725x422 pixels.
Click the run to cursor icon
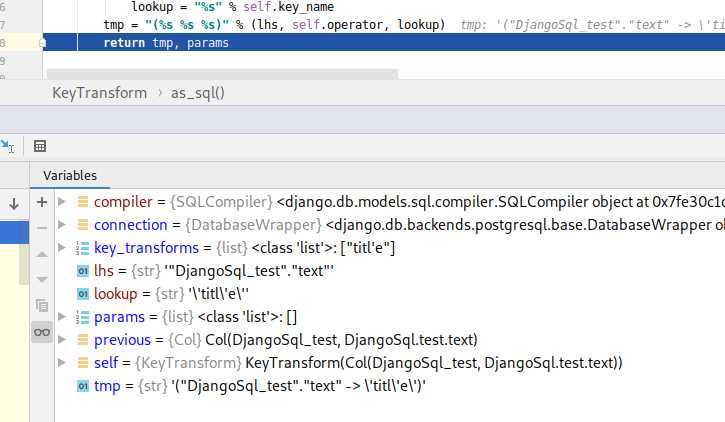point(7,146)
